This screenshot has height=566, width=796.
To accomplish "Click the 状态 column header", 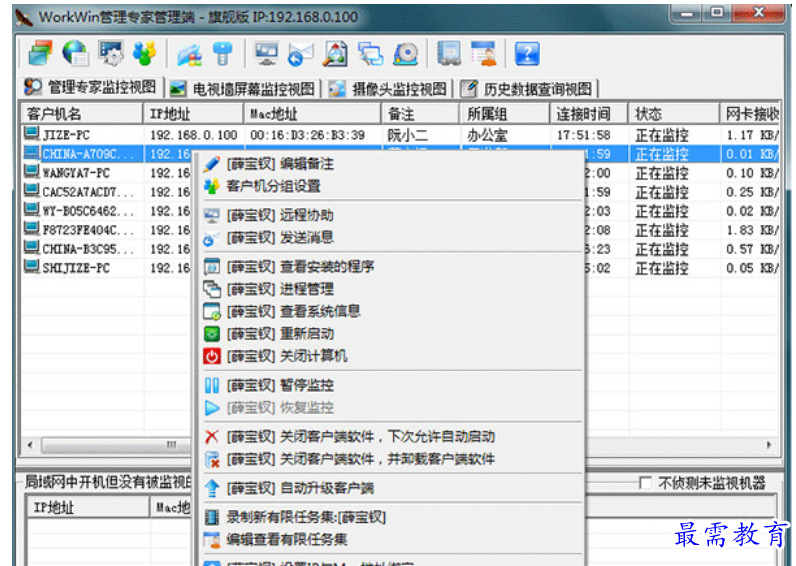I will point(674,114).
